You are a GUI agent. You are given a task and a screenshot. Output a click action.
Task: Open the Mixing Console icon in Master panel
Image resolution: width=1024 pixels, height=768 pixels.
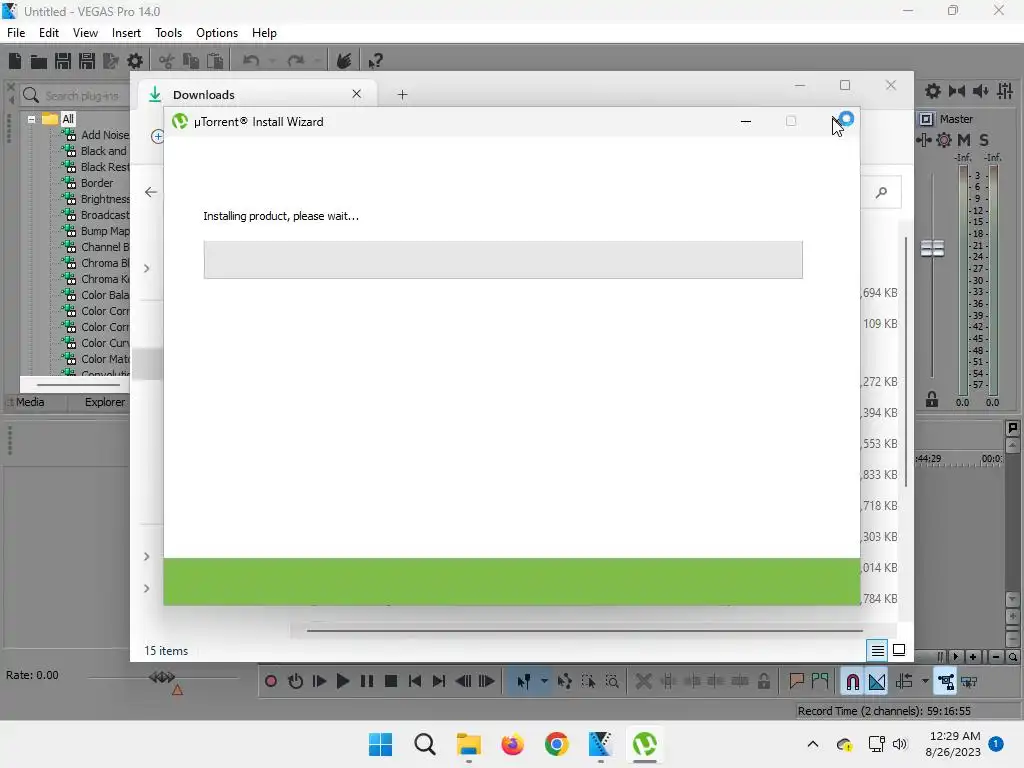click(x=1005, y=91)
